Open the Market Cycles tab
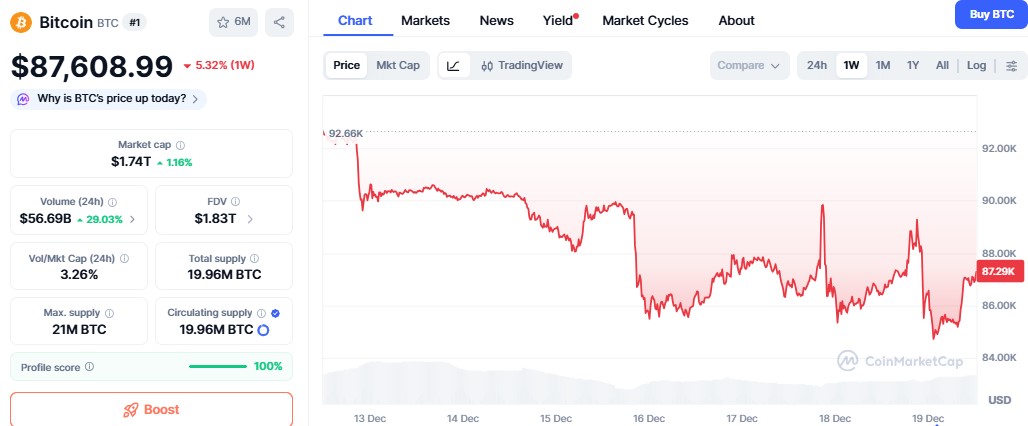The image size is (1028, 426). [x=645, y=20]
